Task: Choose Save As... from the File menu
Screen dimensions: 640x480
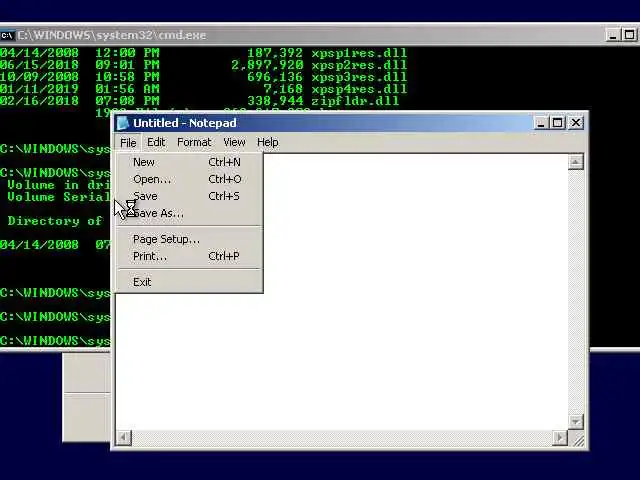Action: coord(189,213)
